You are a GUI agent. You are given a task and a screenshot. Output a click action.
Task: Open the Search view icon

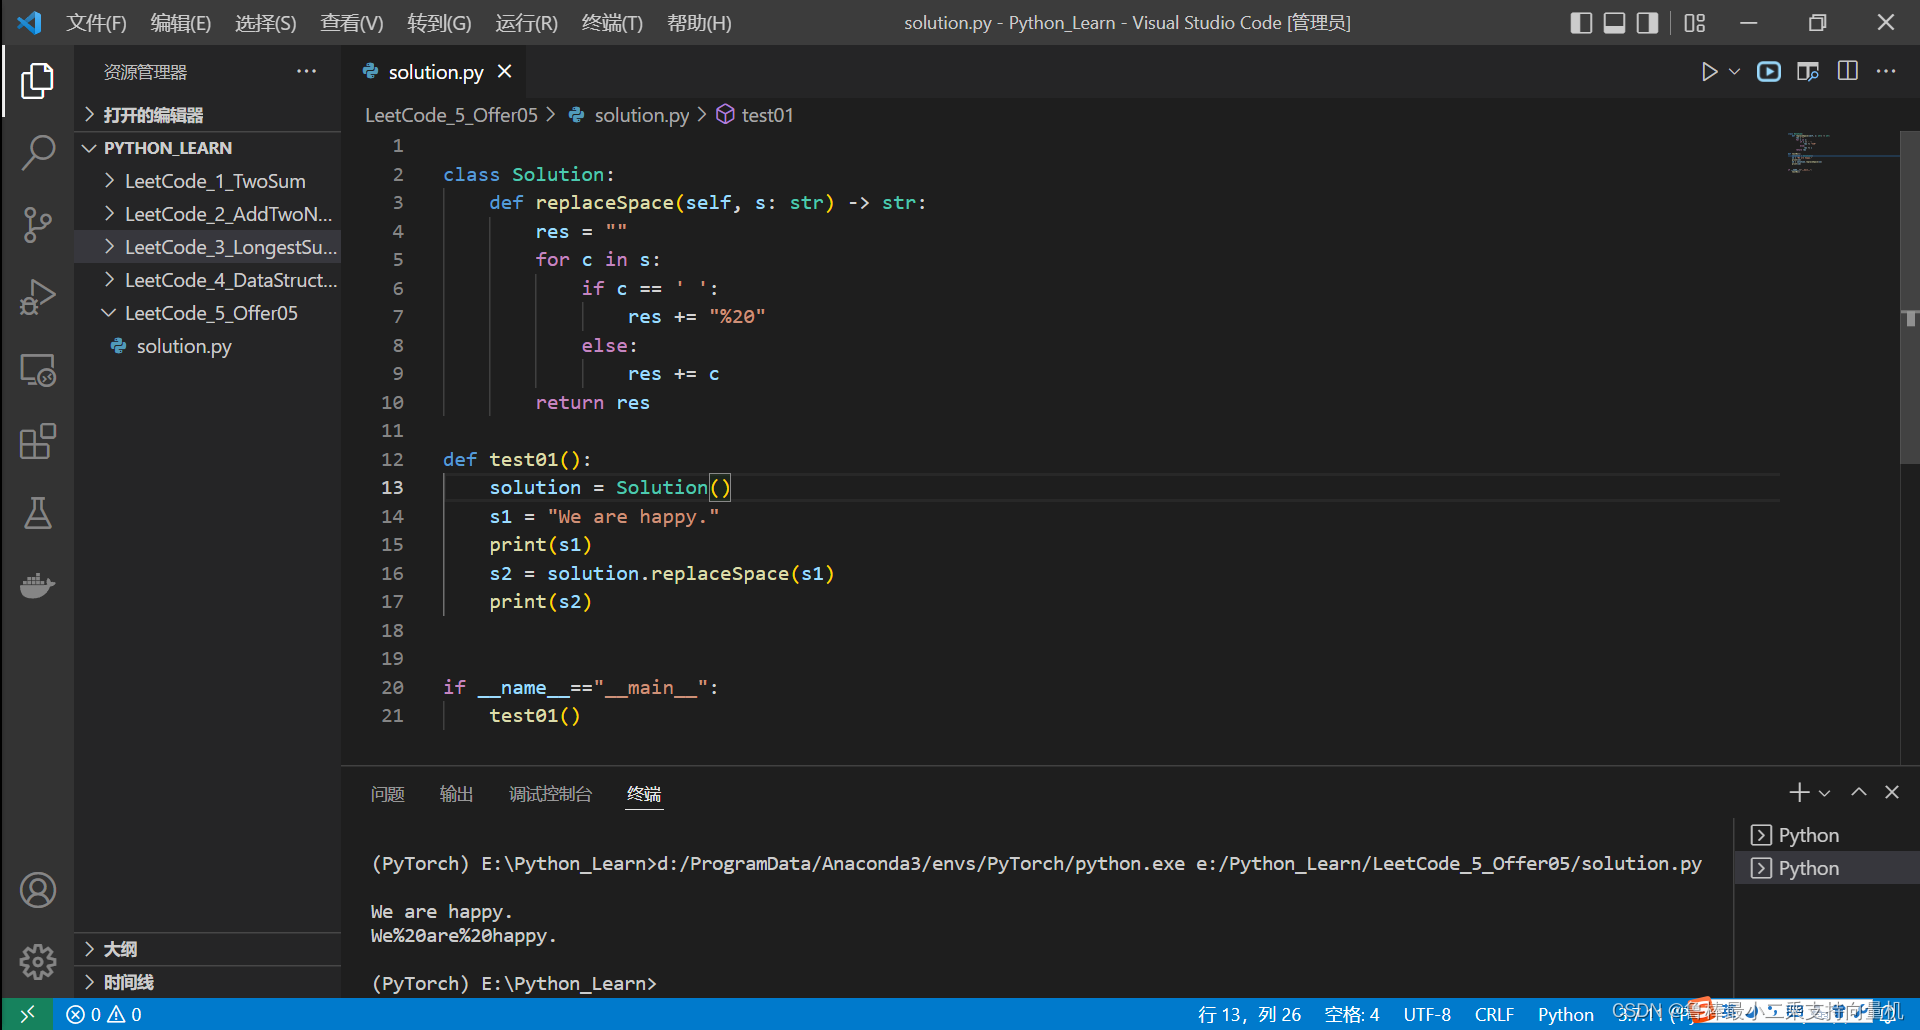pyautogui.click(x=37, y=153)
